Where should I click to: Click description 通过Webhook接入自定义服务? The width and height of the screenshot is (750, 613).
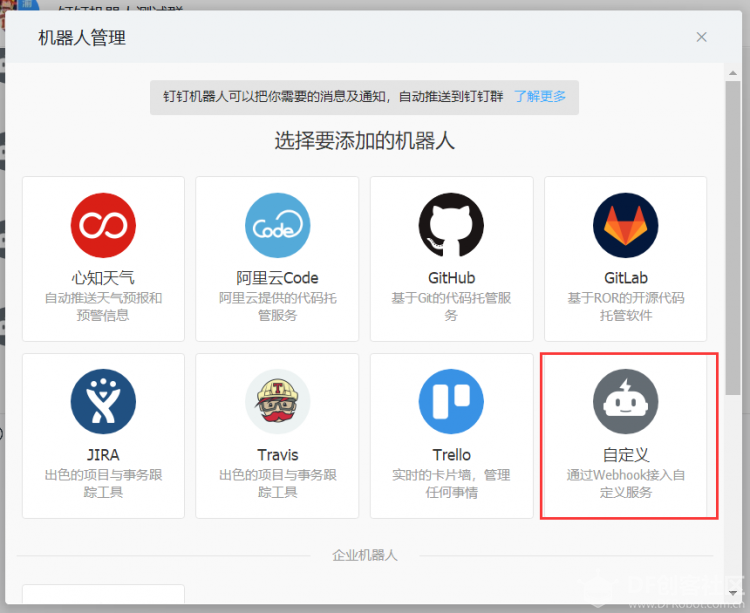(x=626, y=483)
